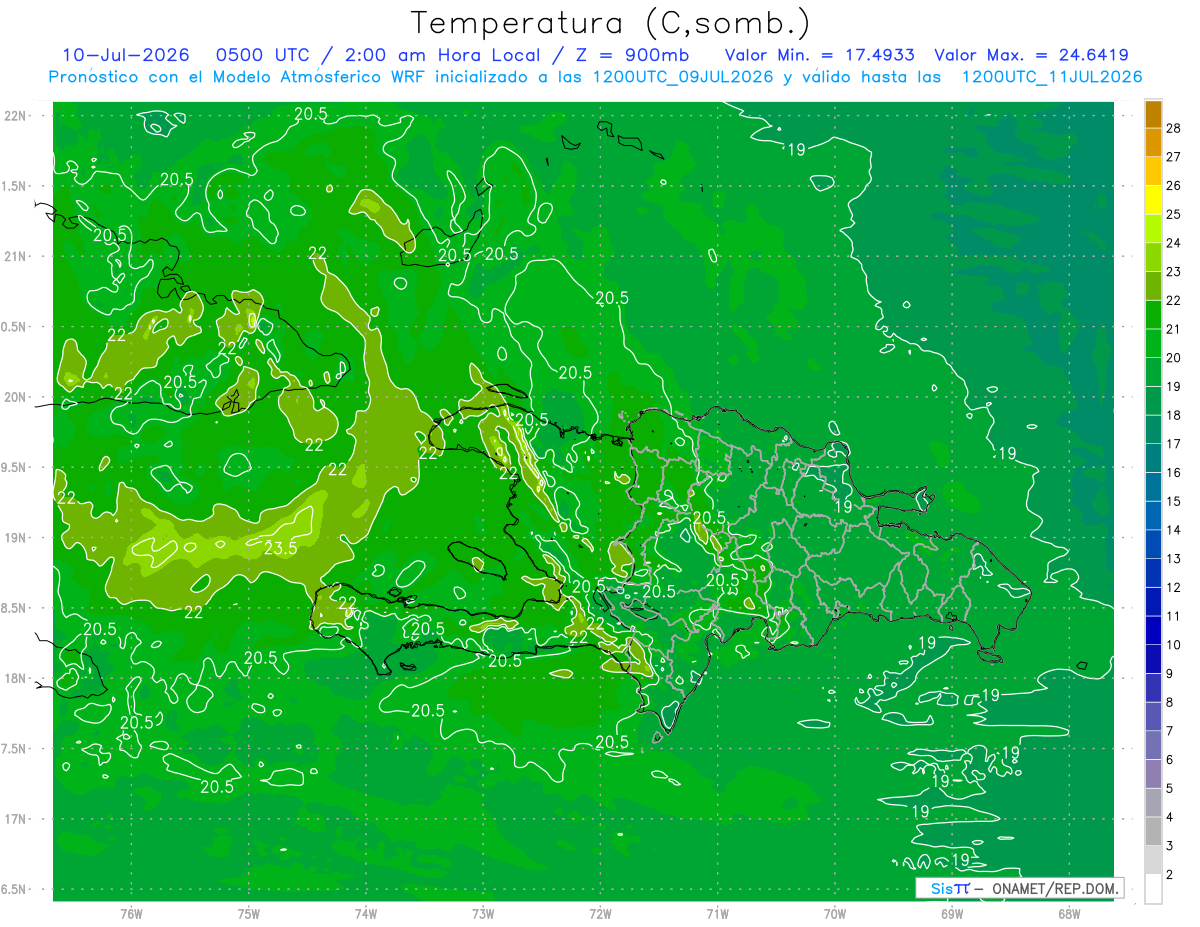Screen dimensions: 1200x927
Task: Click the '7.5N' latitude axis label
Action: (13, 748)
